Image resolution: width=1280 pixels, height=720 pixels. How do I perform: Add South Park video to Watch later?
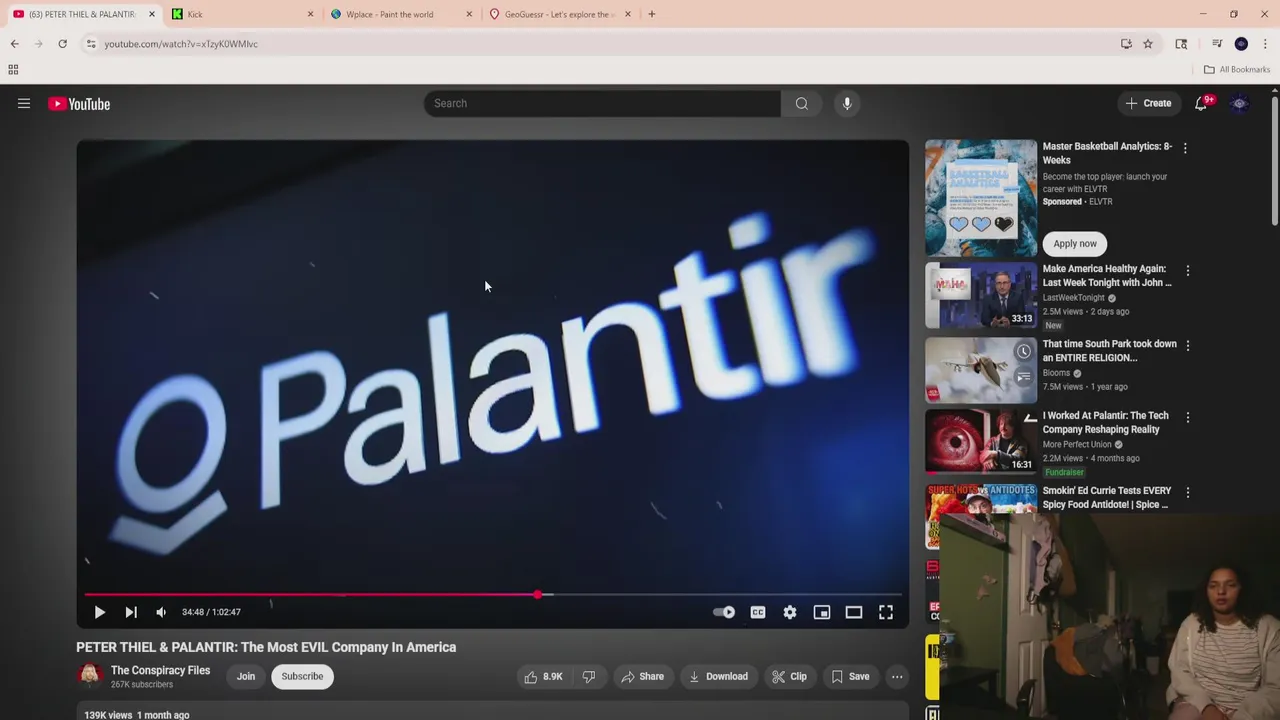click(x=1023, y=352)
